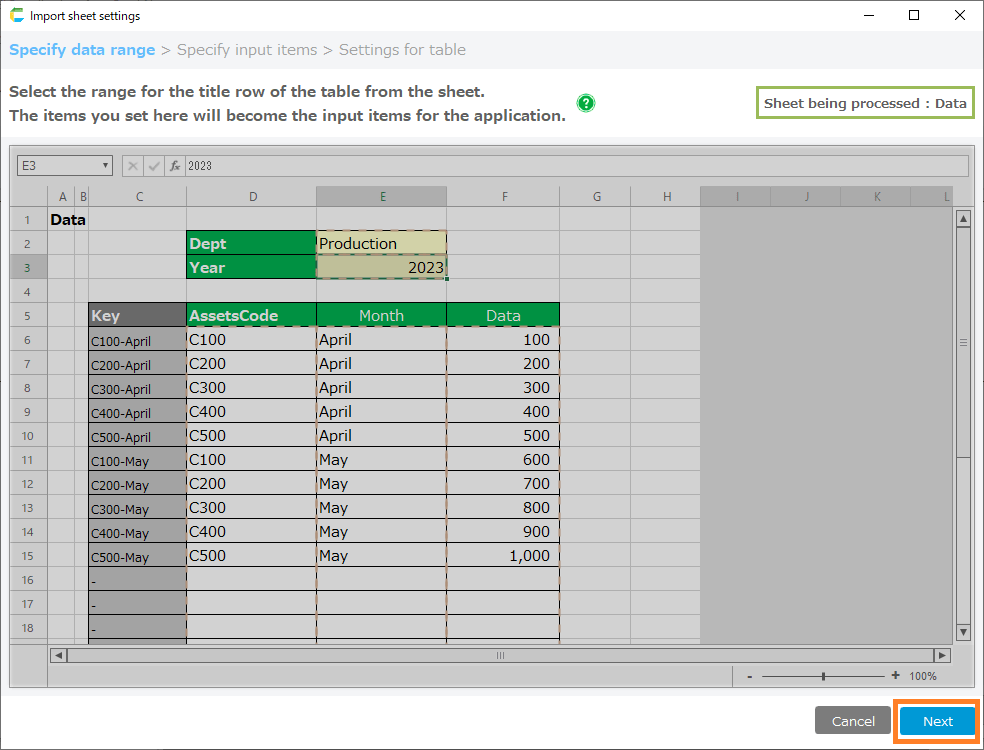Screen dimensions: 984x750
Task: Click the zoom in plus icon
Action: click(x=895, y=676)
